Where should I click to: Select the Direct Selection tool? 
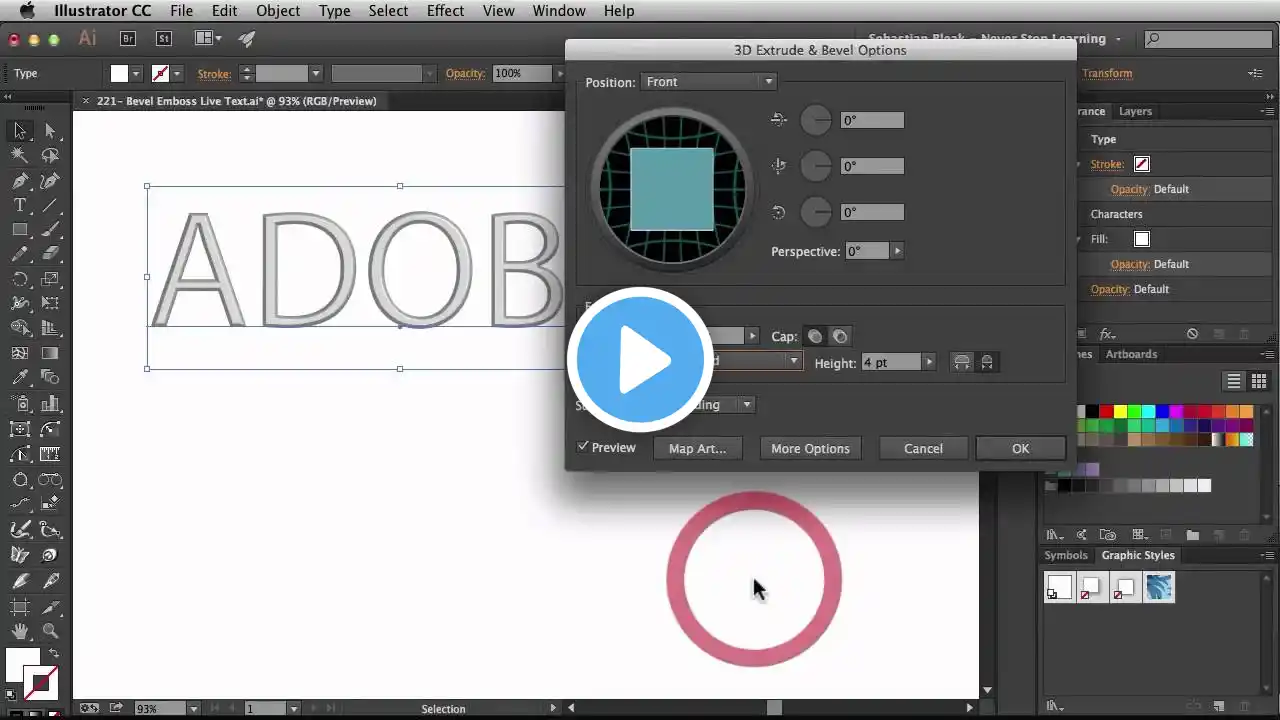pos(50,131)
